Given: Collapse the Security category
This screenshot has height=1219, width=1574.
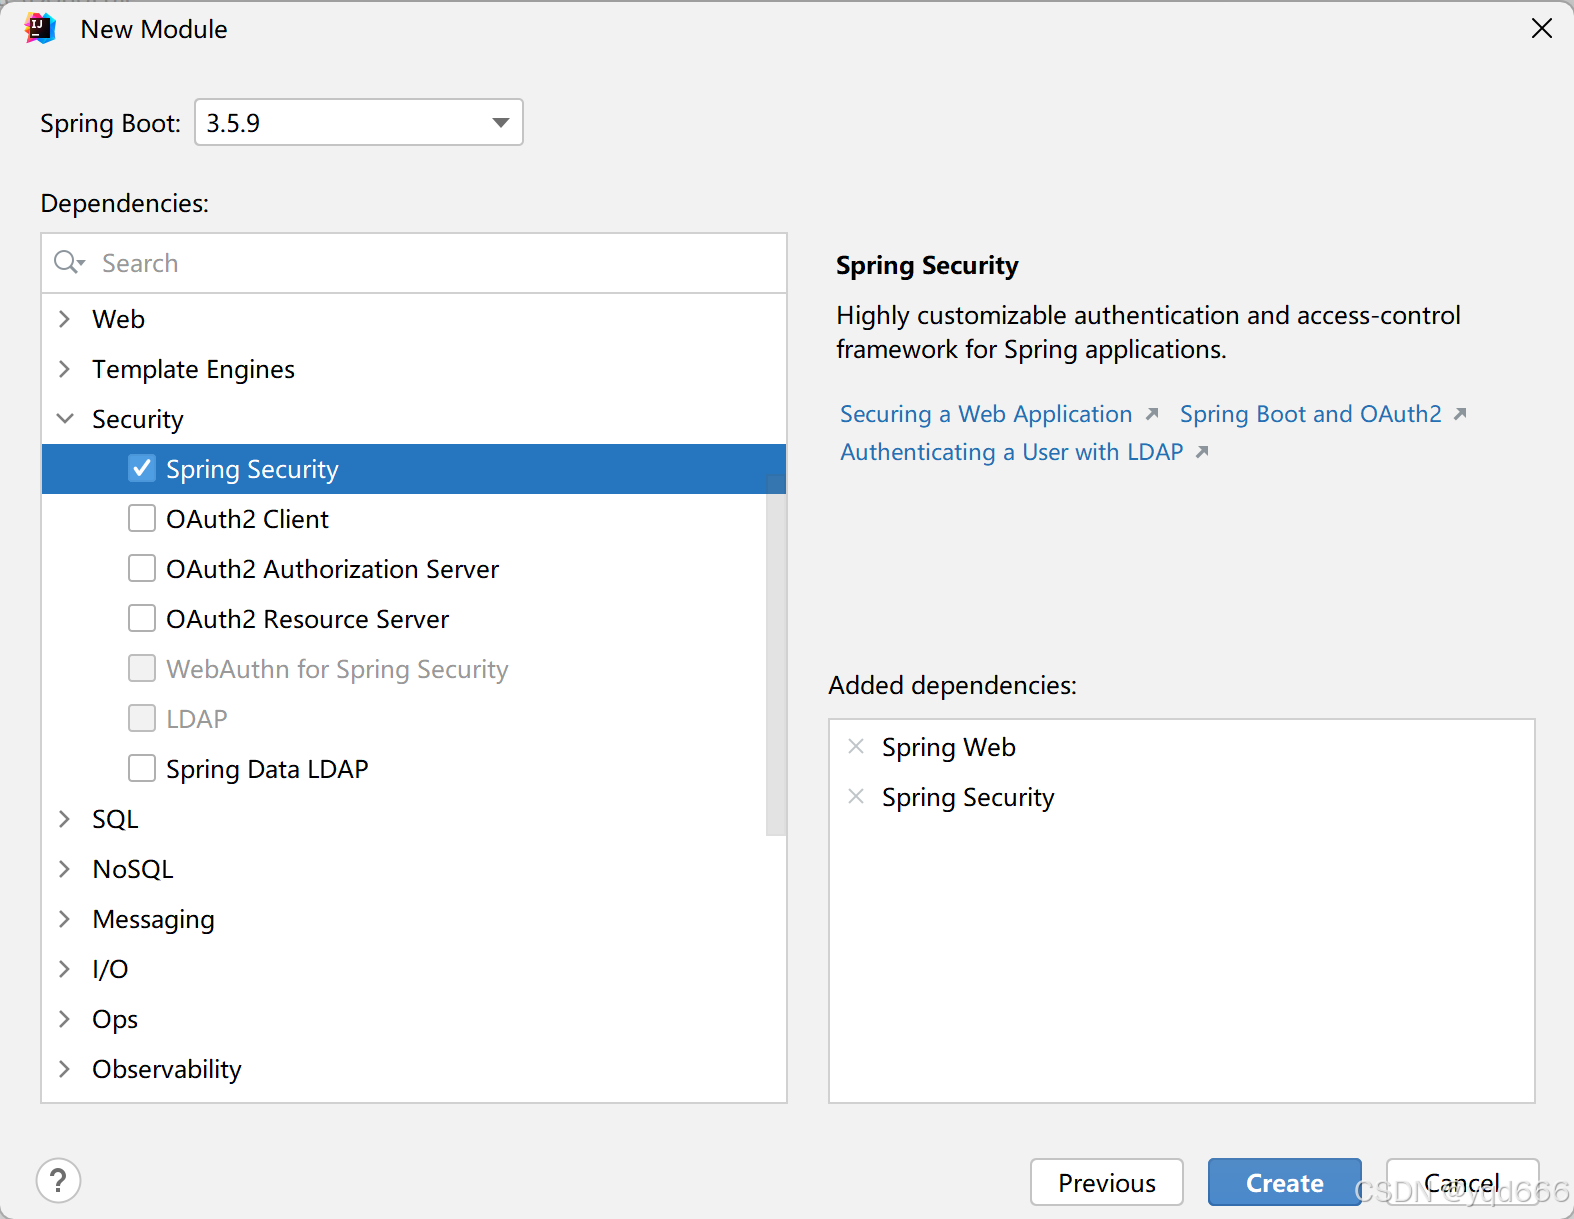Looking at the screenshot, I should point(65,419).
